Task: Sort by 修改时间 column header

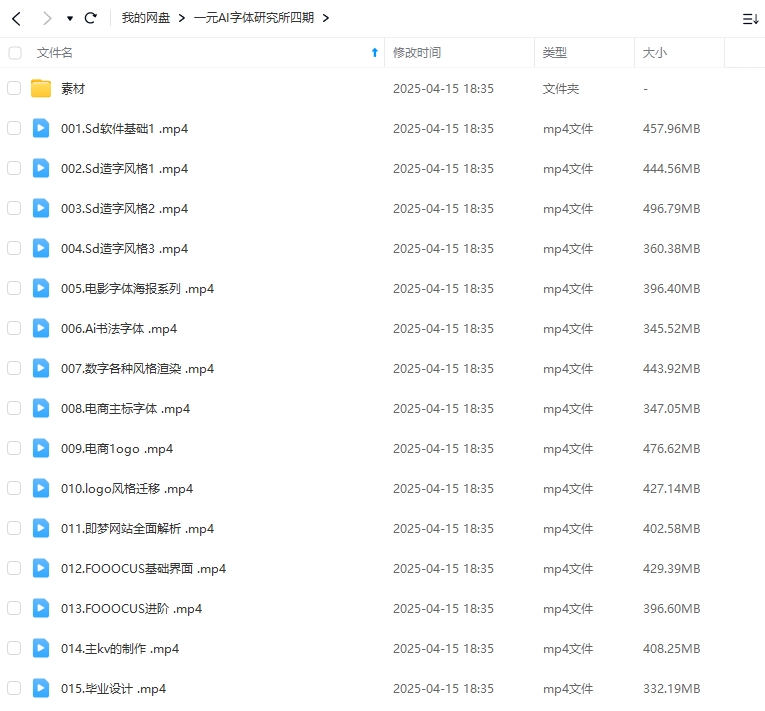Action: [x=417, y=52]
